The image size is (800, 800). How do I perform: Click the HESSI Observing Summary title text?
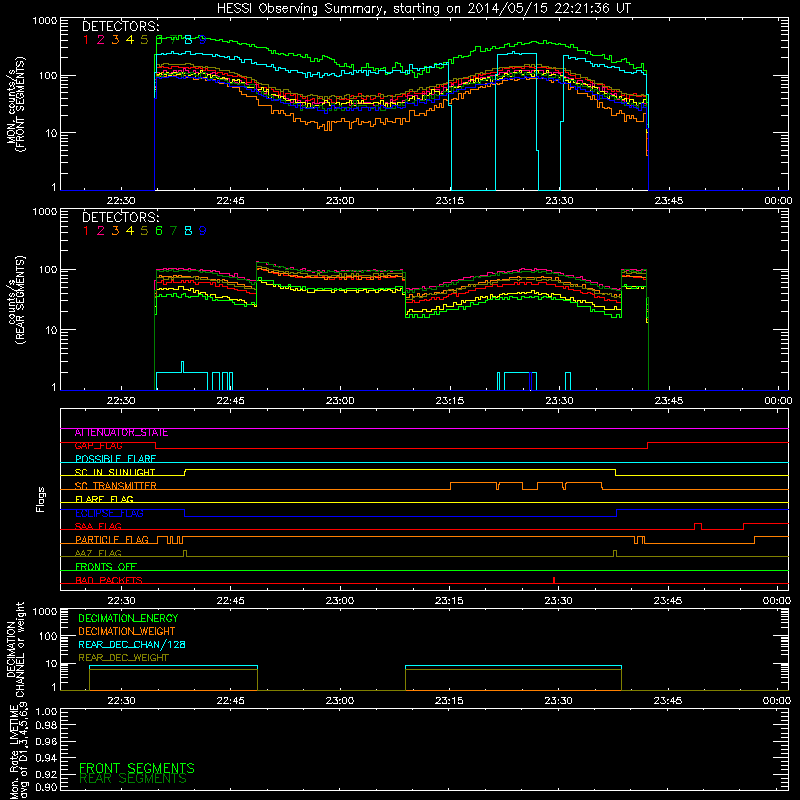click(x=423, y=8)
